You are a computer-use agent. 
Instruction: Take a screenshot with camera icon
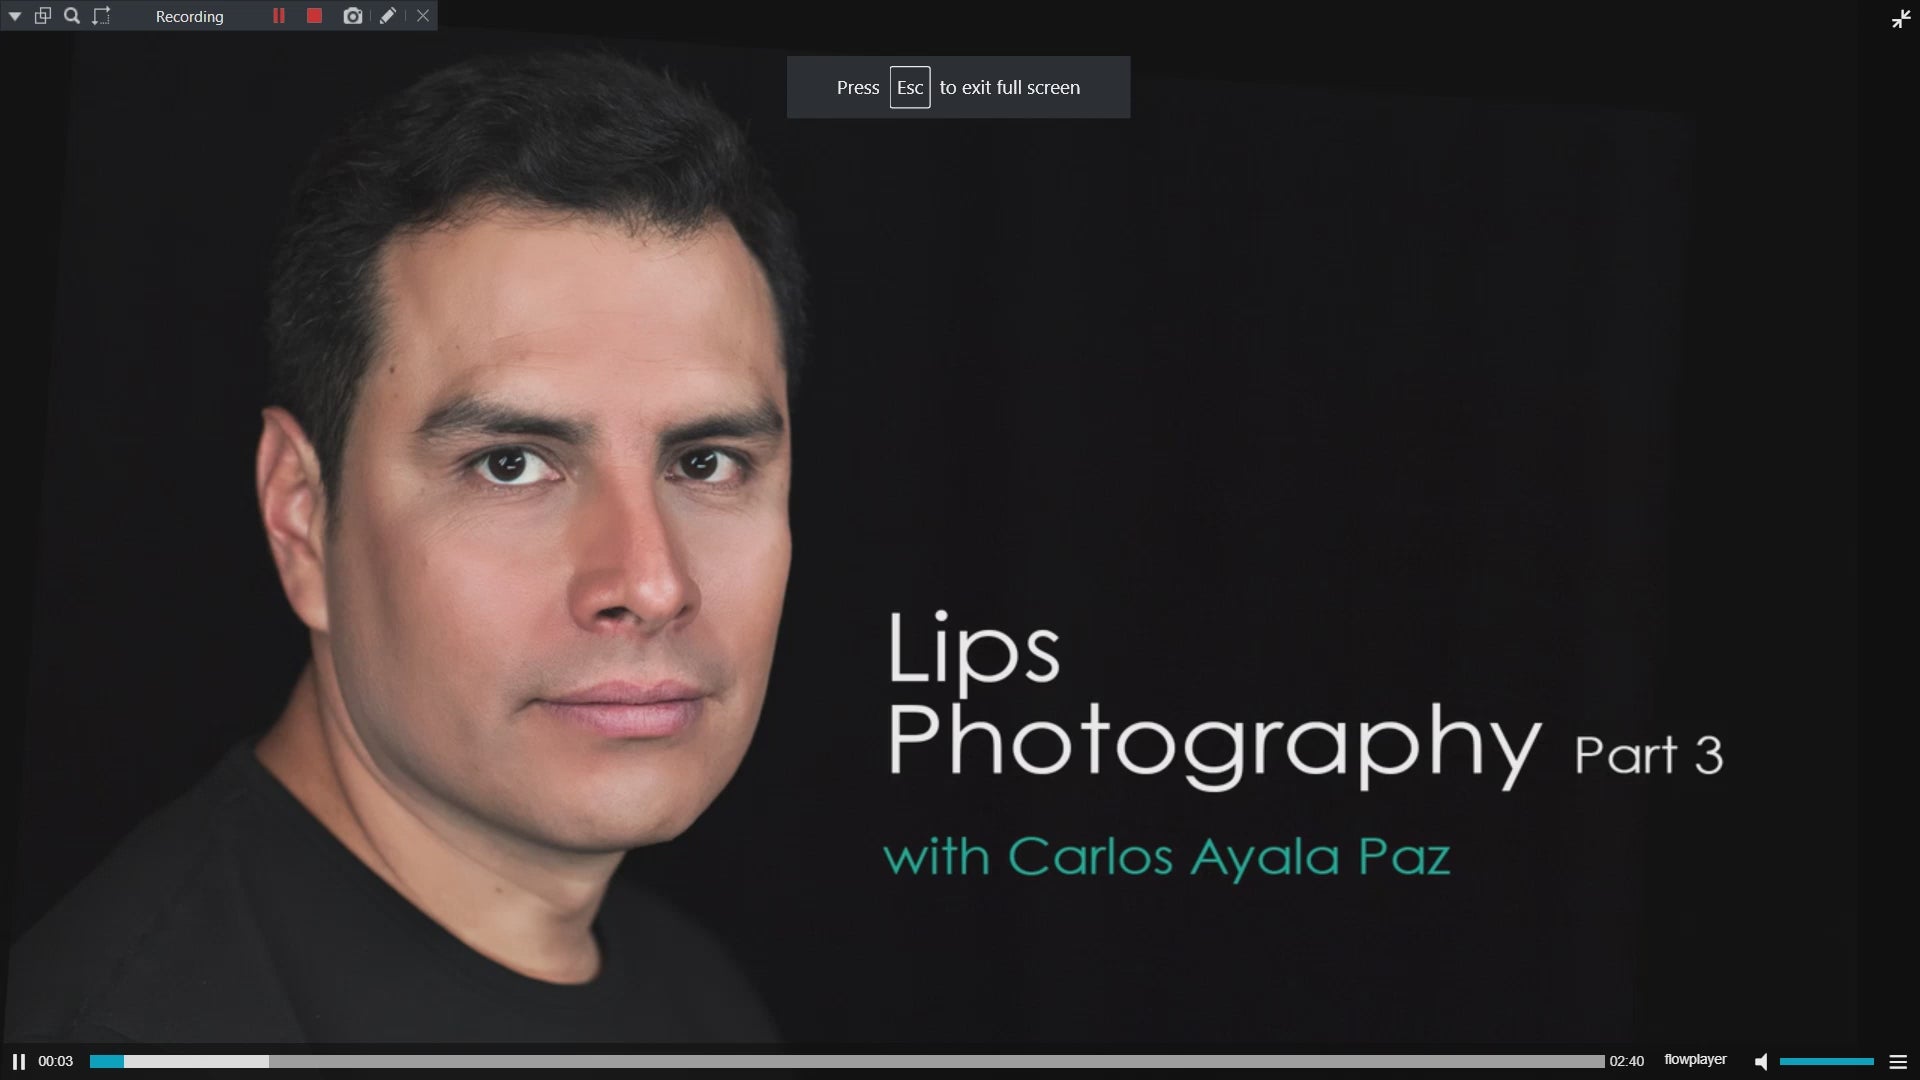(352, 16)
